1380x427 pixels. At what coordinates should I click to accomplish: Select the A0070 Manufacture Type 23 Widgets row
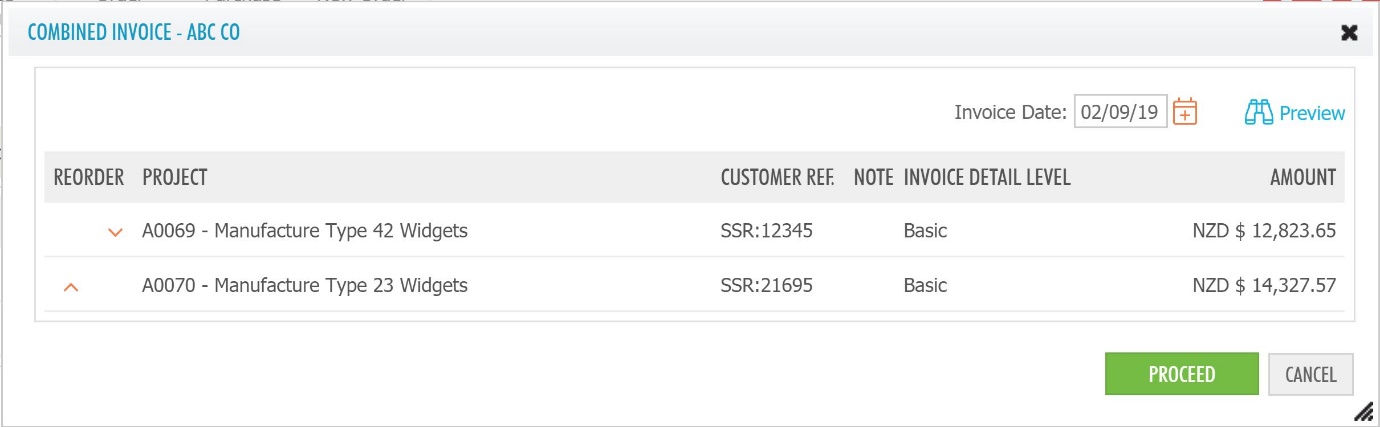coord(694,285)
